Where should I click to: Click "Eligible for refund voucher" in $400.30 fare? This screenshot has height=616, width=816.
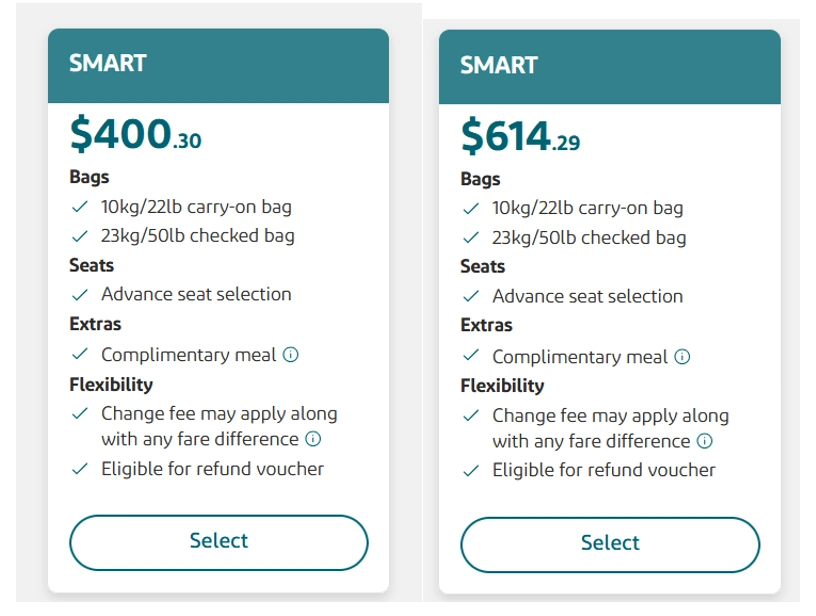[212, 468]
